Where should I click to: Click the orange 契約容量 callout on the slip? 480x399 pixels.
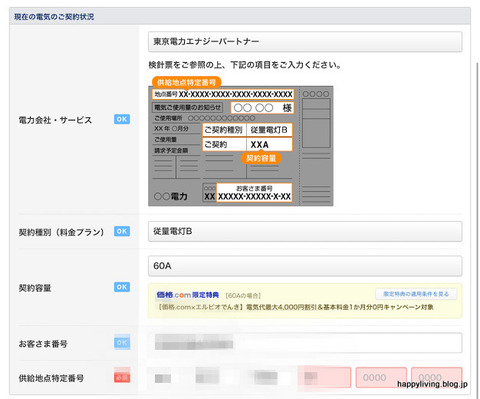tap(261, 158)
